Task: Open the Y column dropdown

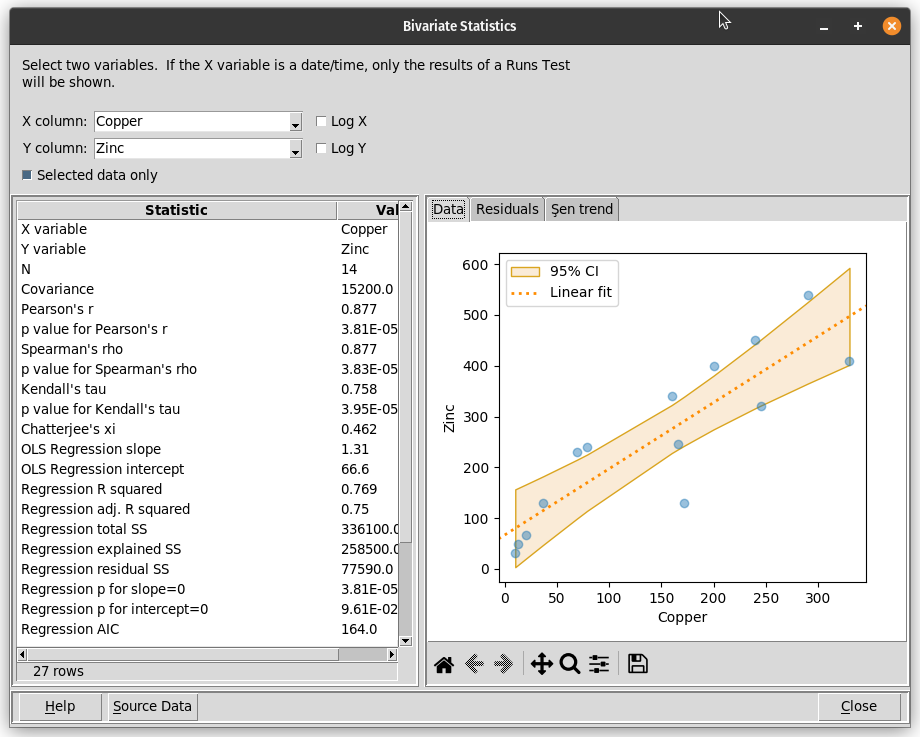Action: coord(295,150)
